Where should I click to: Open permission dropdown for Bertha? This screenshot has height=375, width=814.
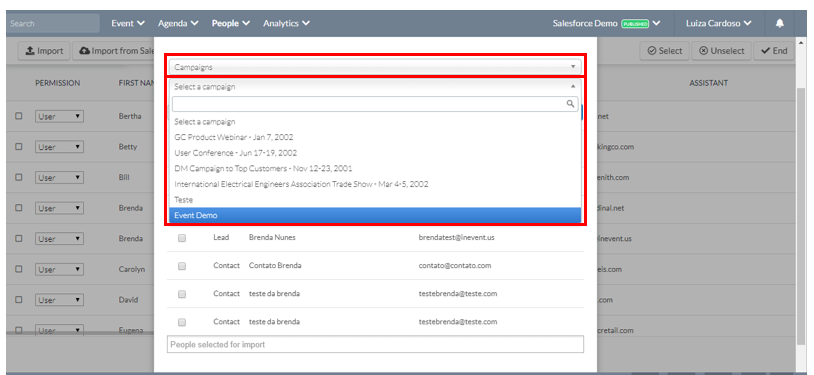point(59,116)
